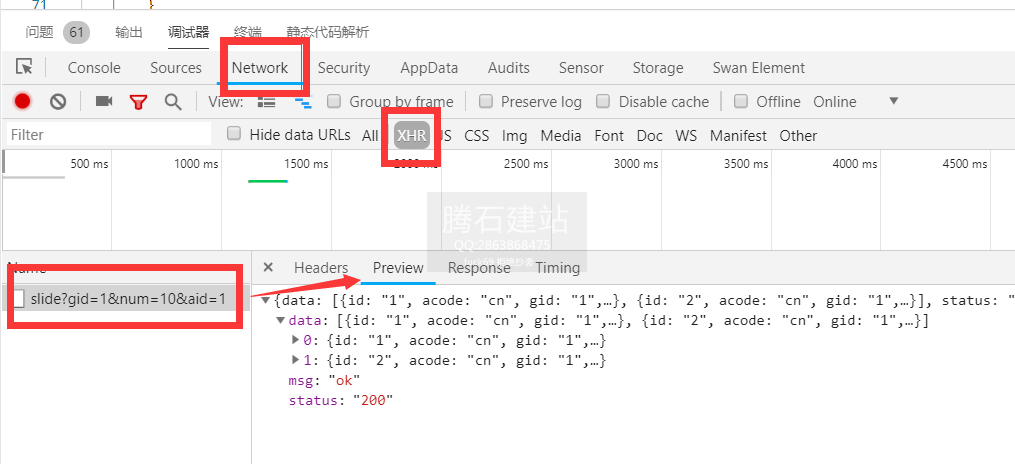Open the Response tab
Image resolution: width=1015 pixels, height=464 pixels.
click(x=479, y=267)
